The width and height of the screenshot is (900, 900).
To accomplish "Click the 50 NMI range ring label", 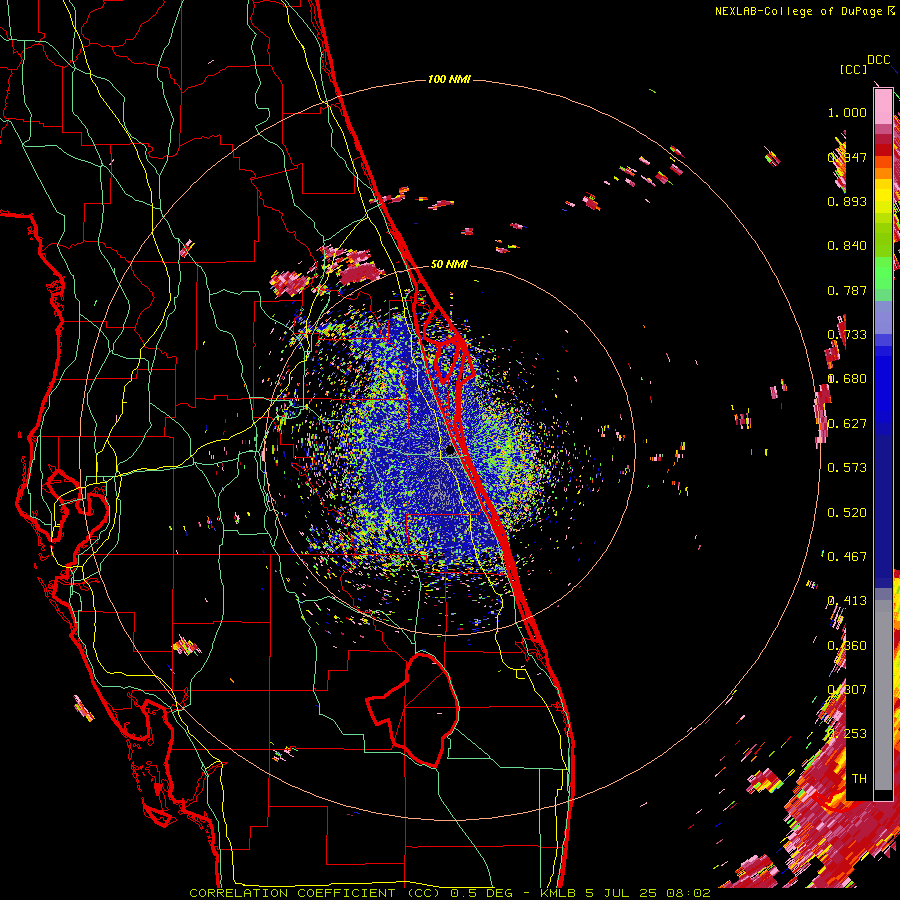I will pyautogui.click(x=449, y=264).
